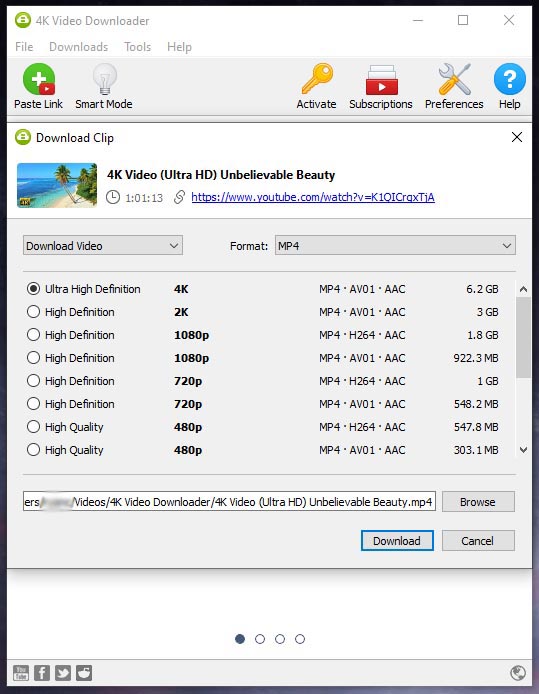Click the 4K Video Downloader title logo
Viewport: 539px width, 694px height.
pos(23,20)
